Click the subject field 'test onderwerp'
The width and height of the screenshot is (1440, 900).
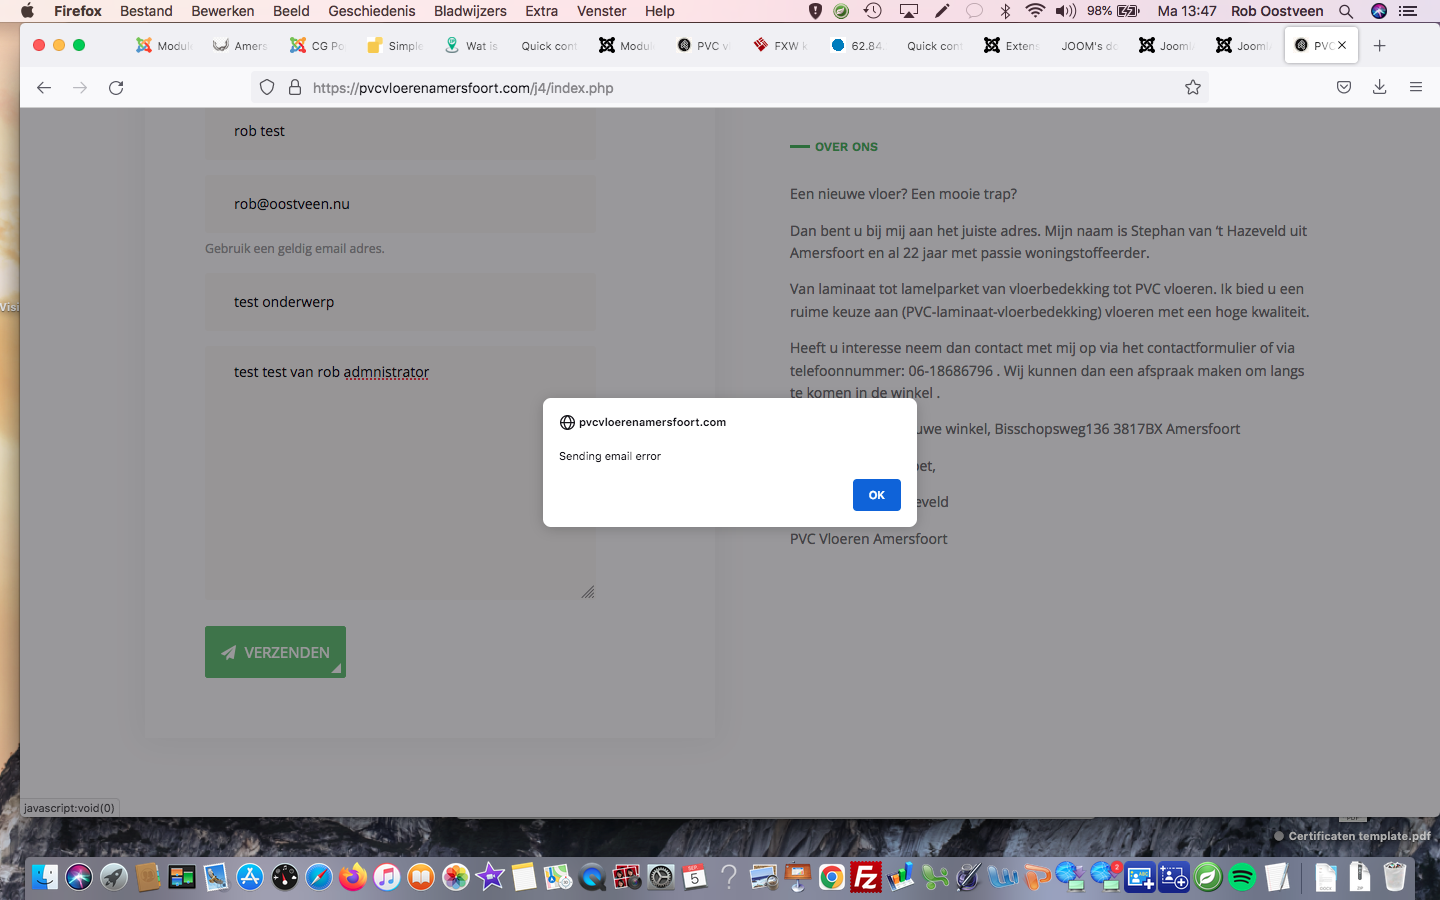tap(400, 302)
